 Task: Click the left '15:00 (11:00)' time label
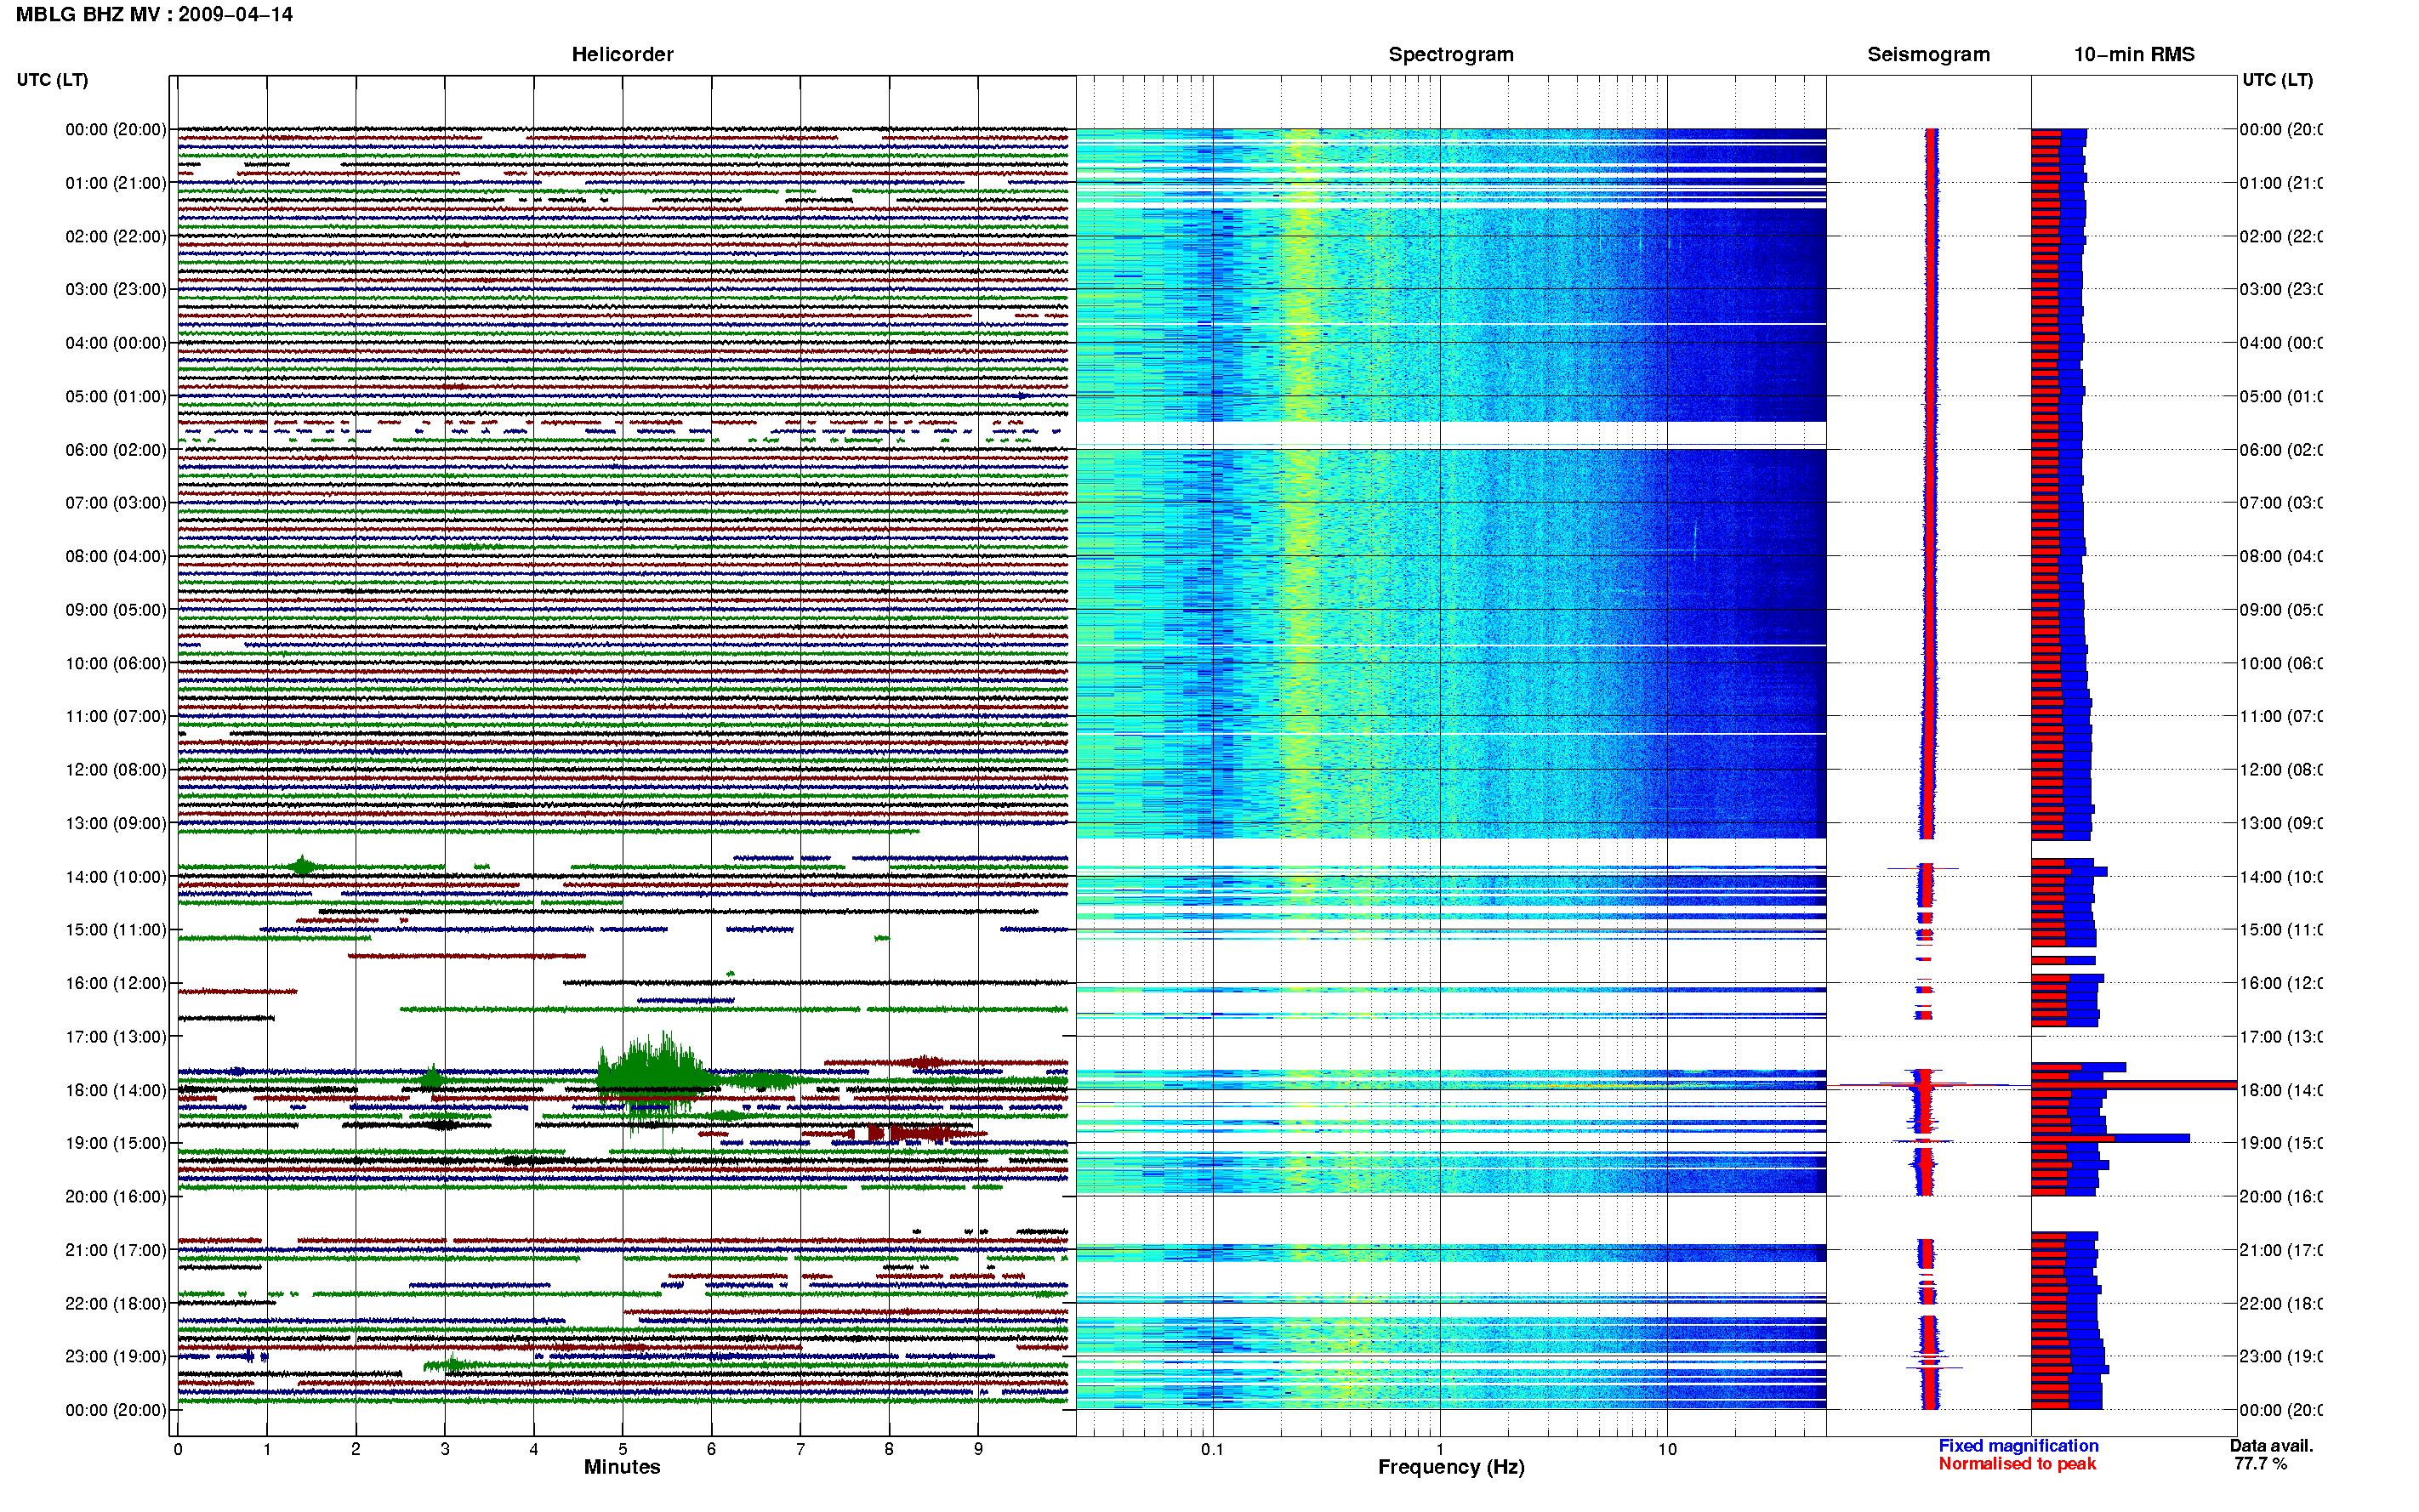pyautogui.click(x=116, y=930)
